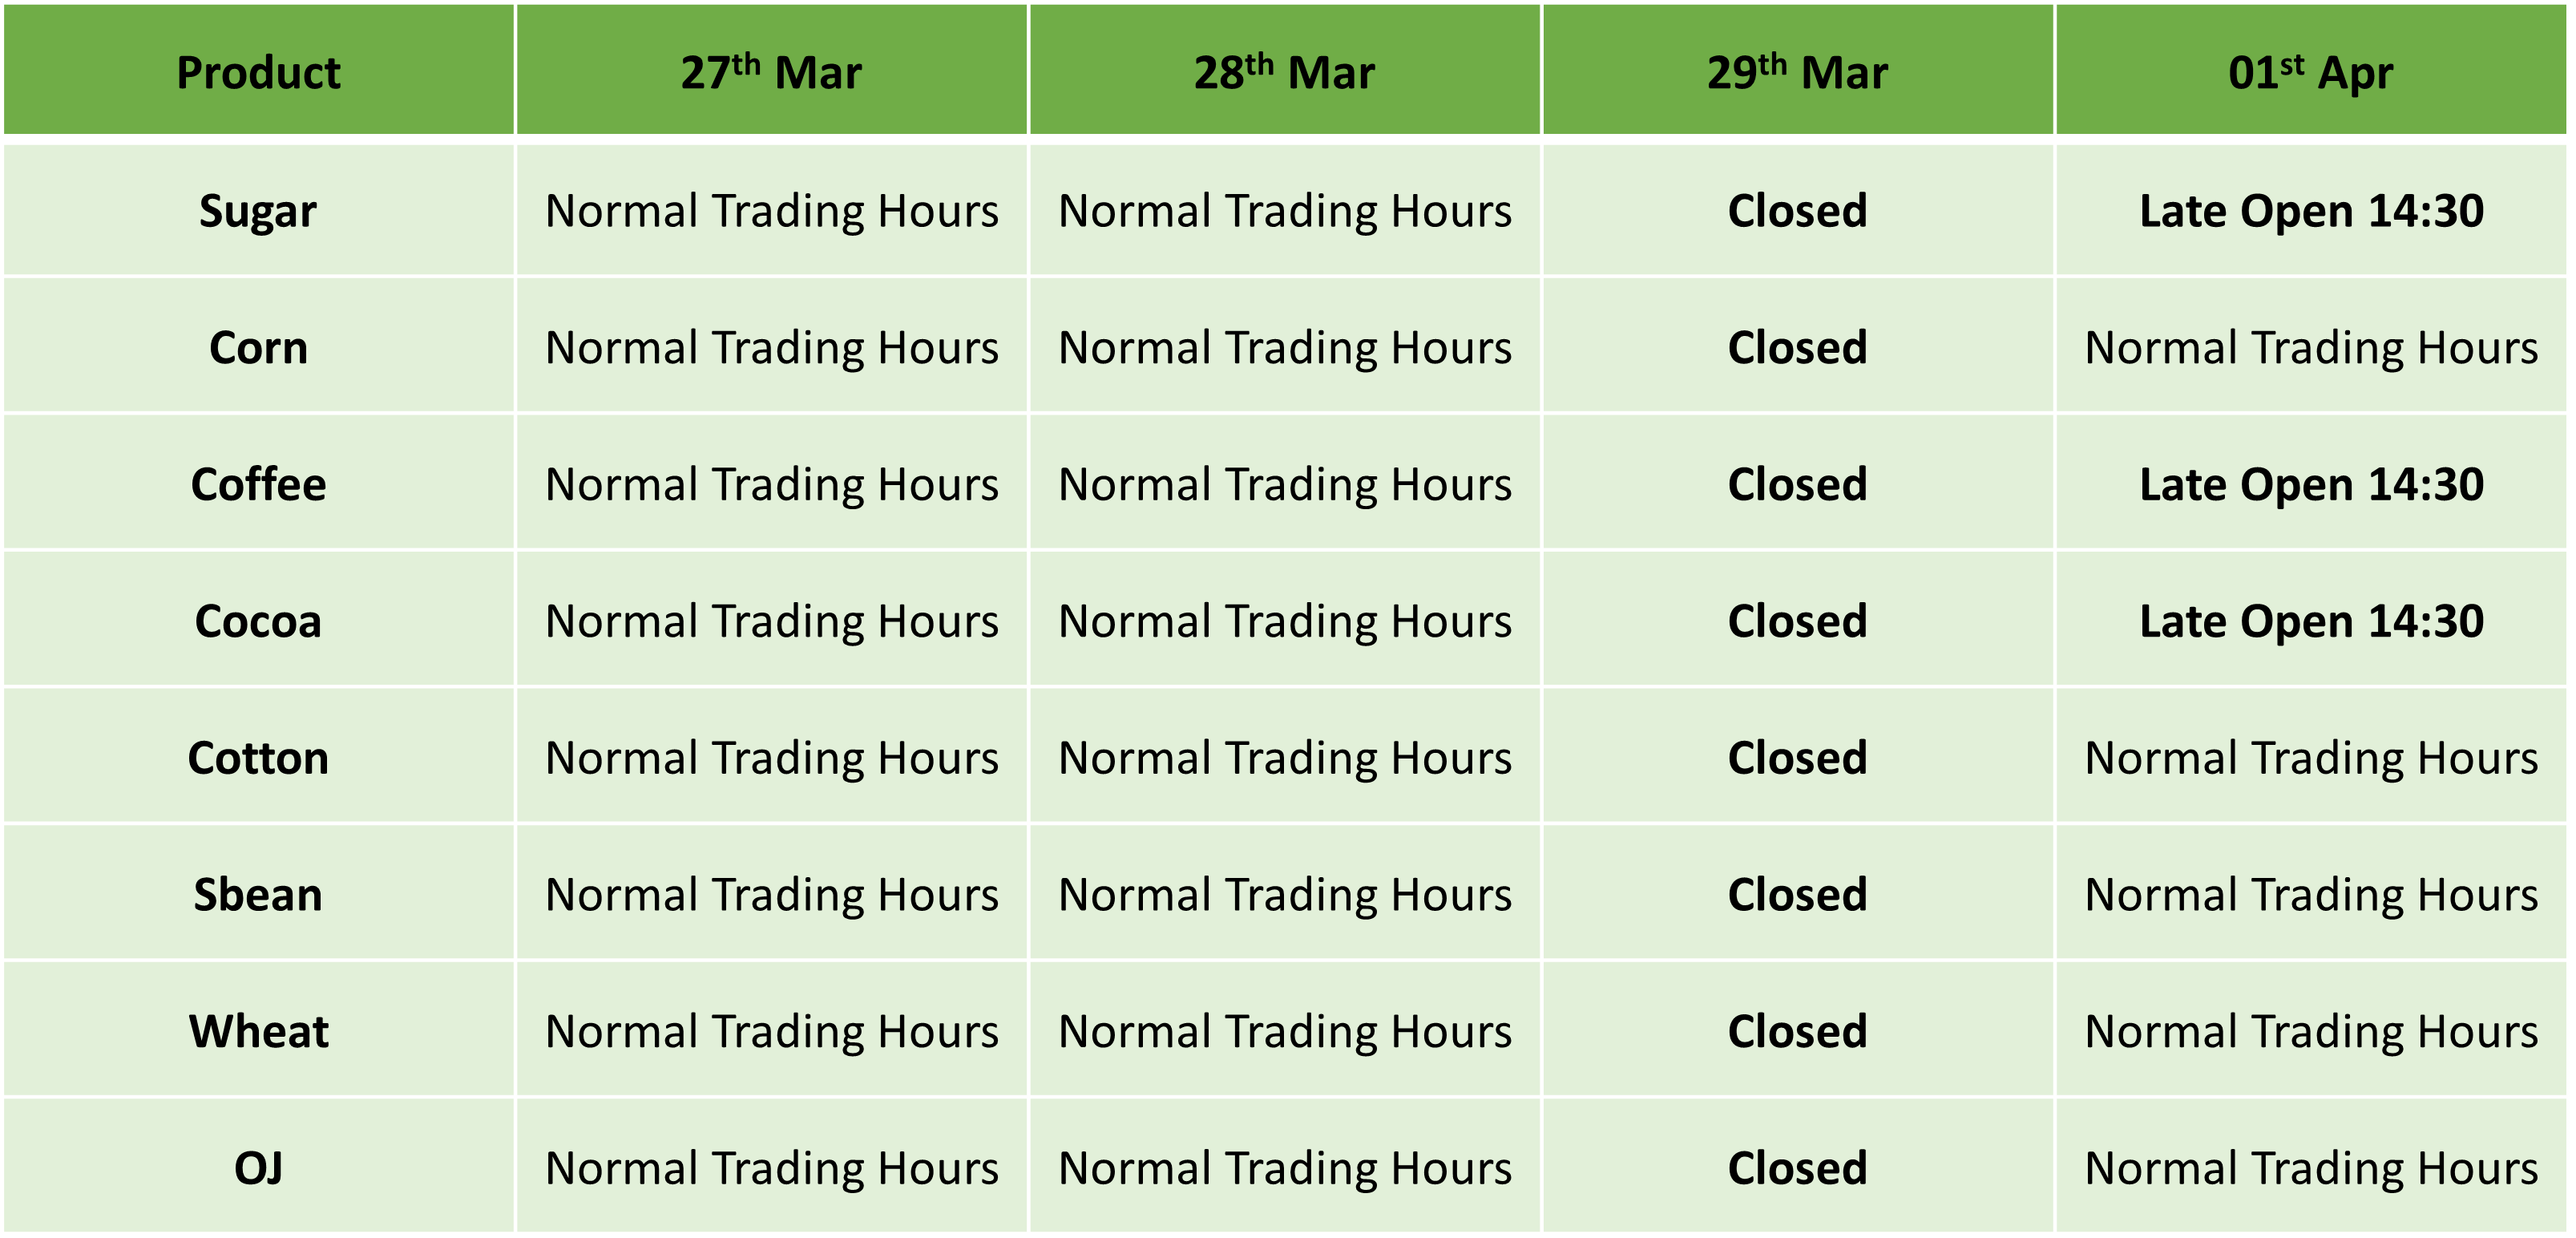
Task: Click Sugar's Late Open 14:30 cell
Action: point(2311,210)
